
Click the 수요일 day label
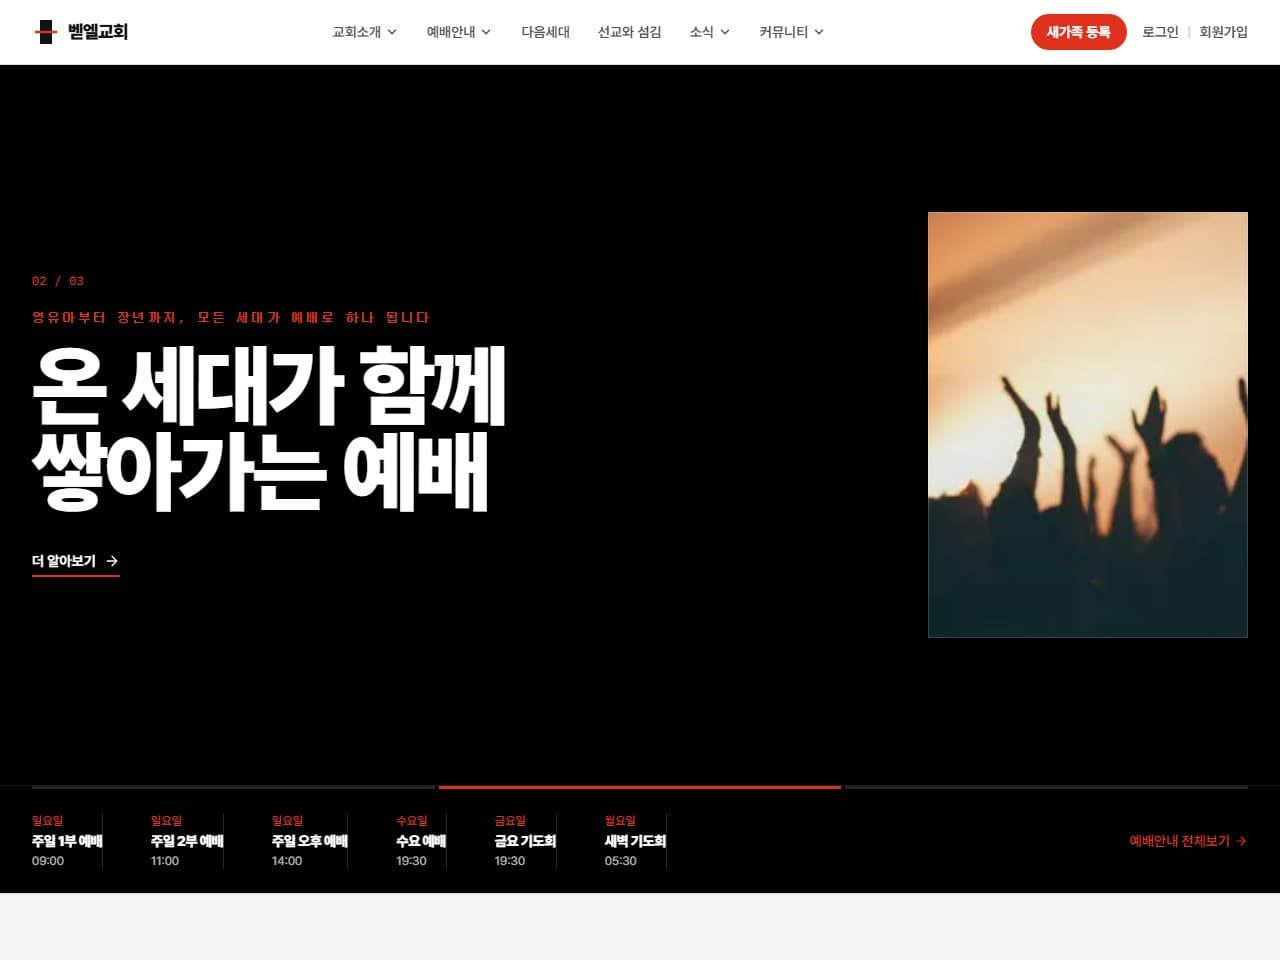(412, 821)
